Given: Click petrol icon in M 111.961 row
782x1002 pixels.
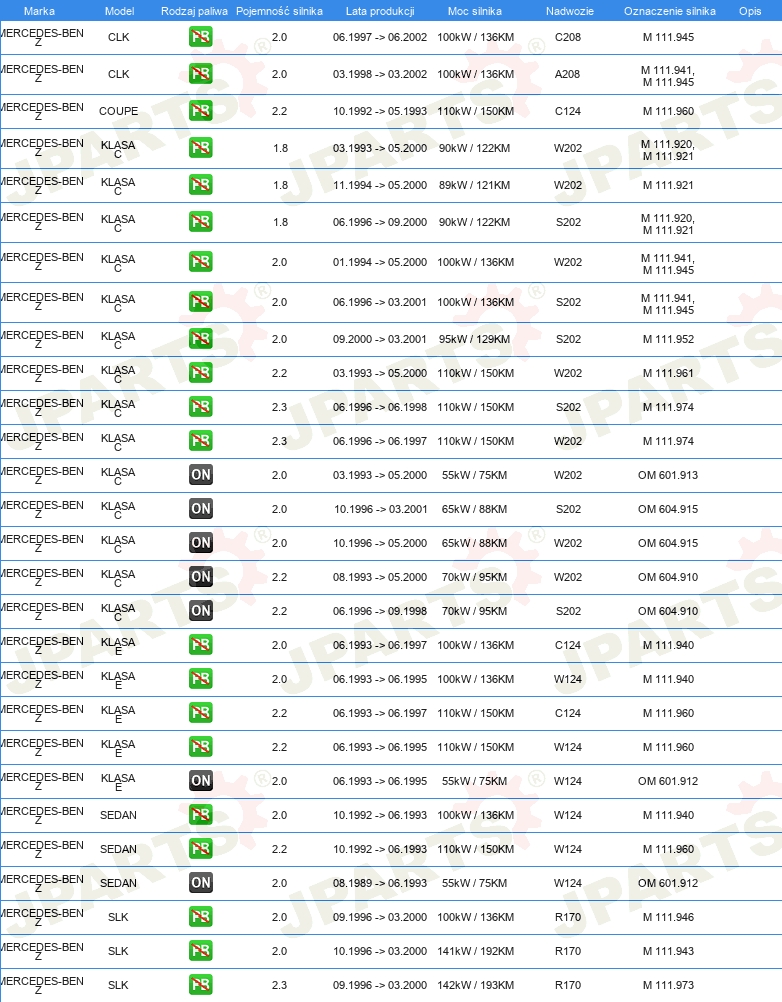Looking at the screenshot, I should (201, 373).
